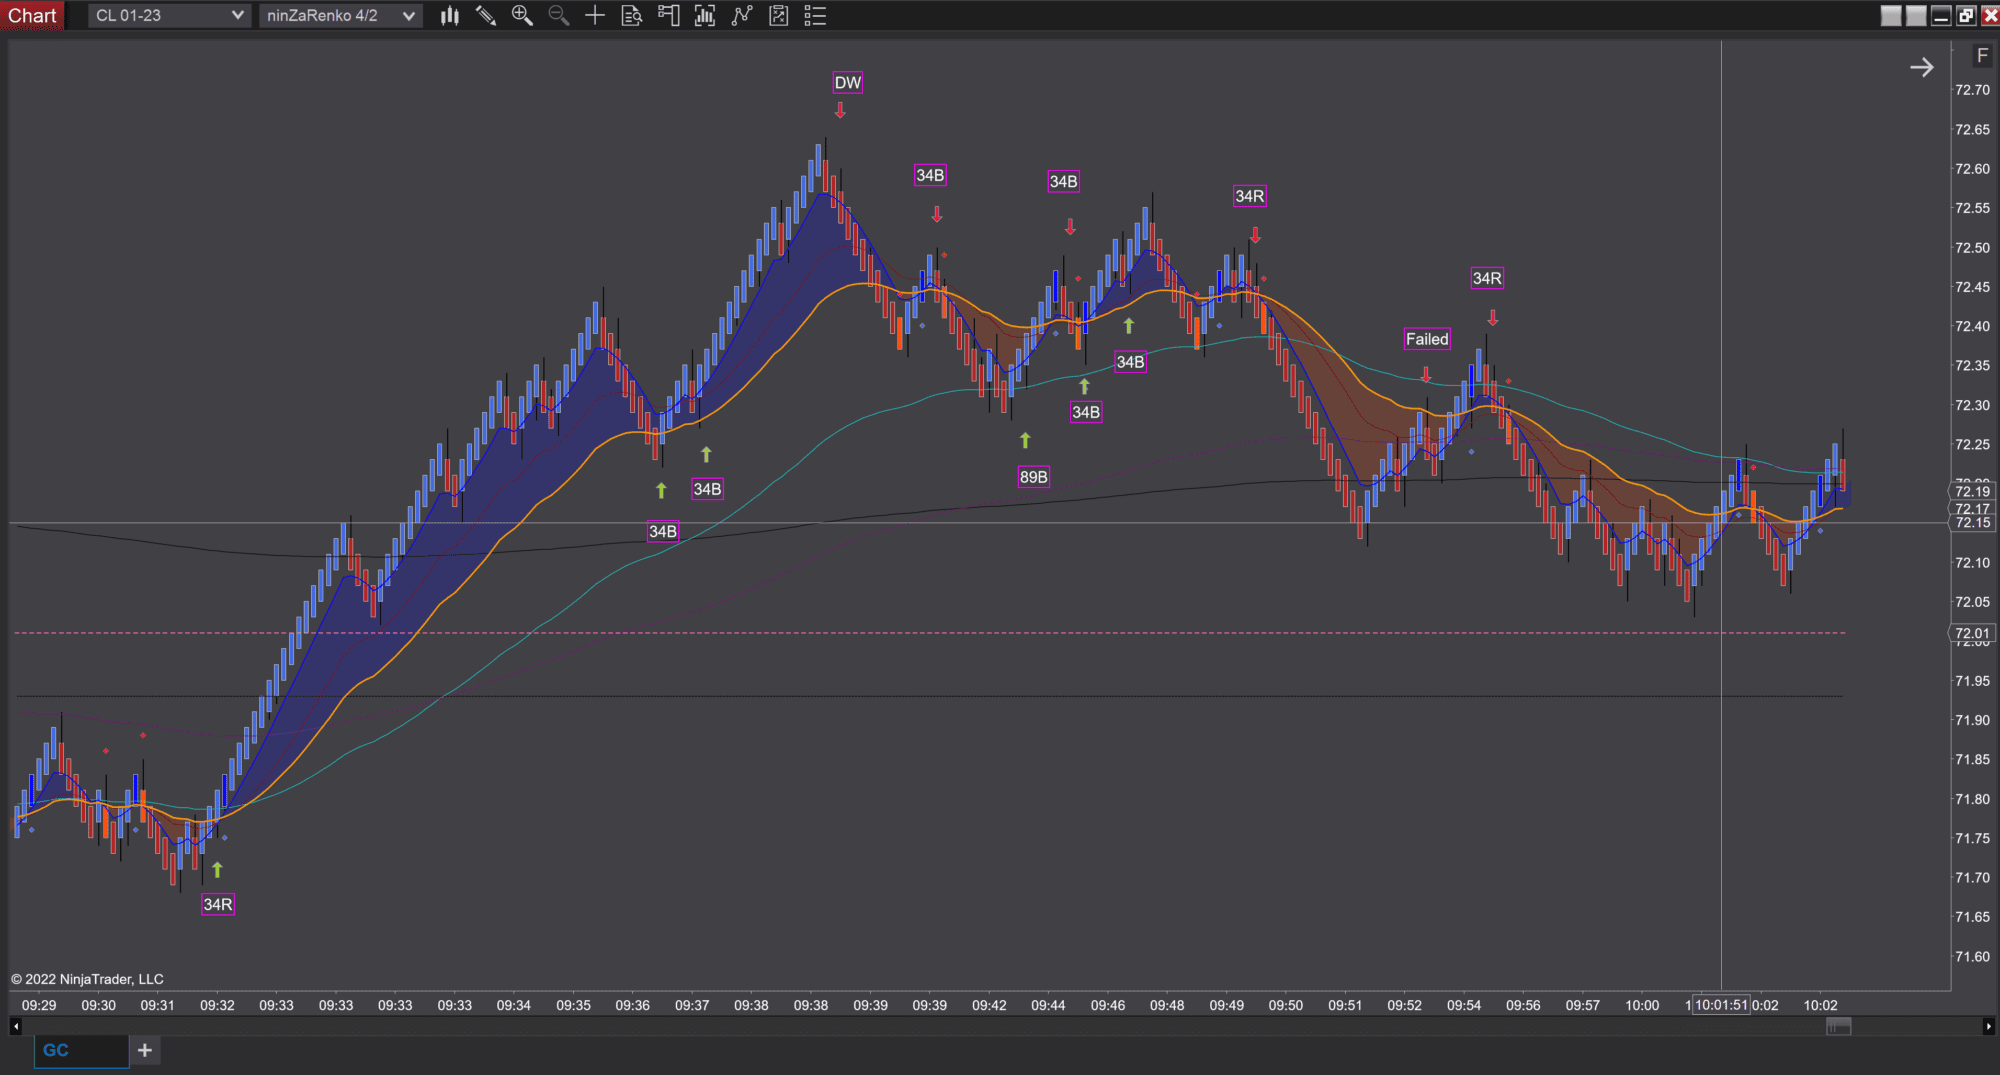Image resolution: width=2000 pixels, height=1075 pixels.
Task: Select the indicators bar-chart icon
Action: pyautogui.click(x=704, y=15)
